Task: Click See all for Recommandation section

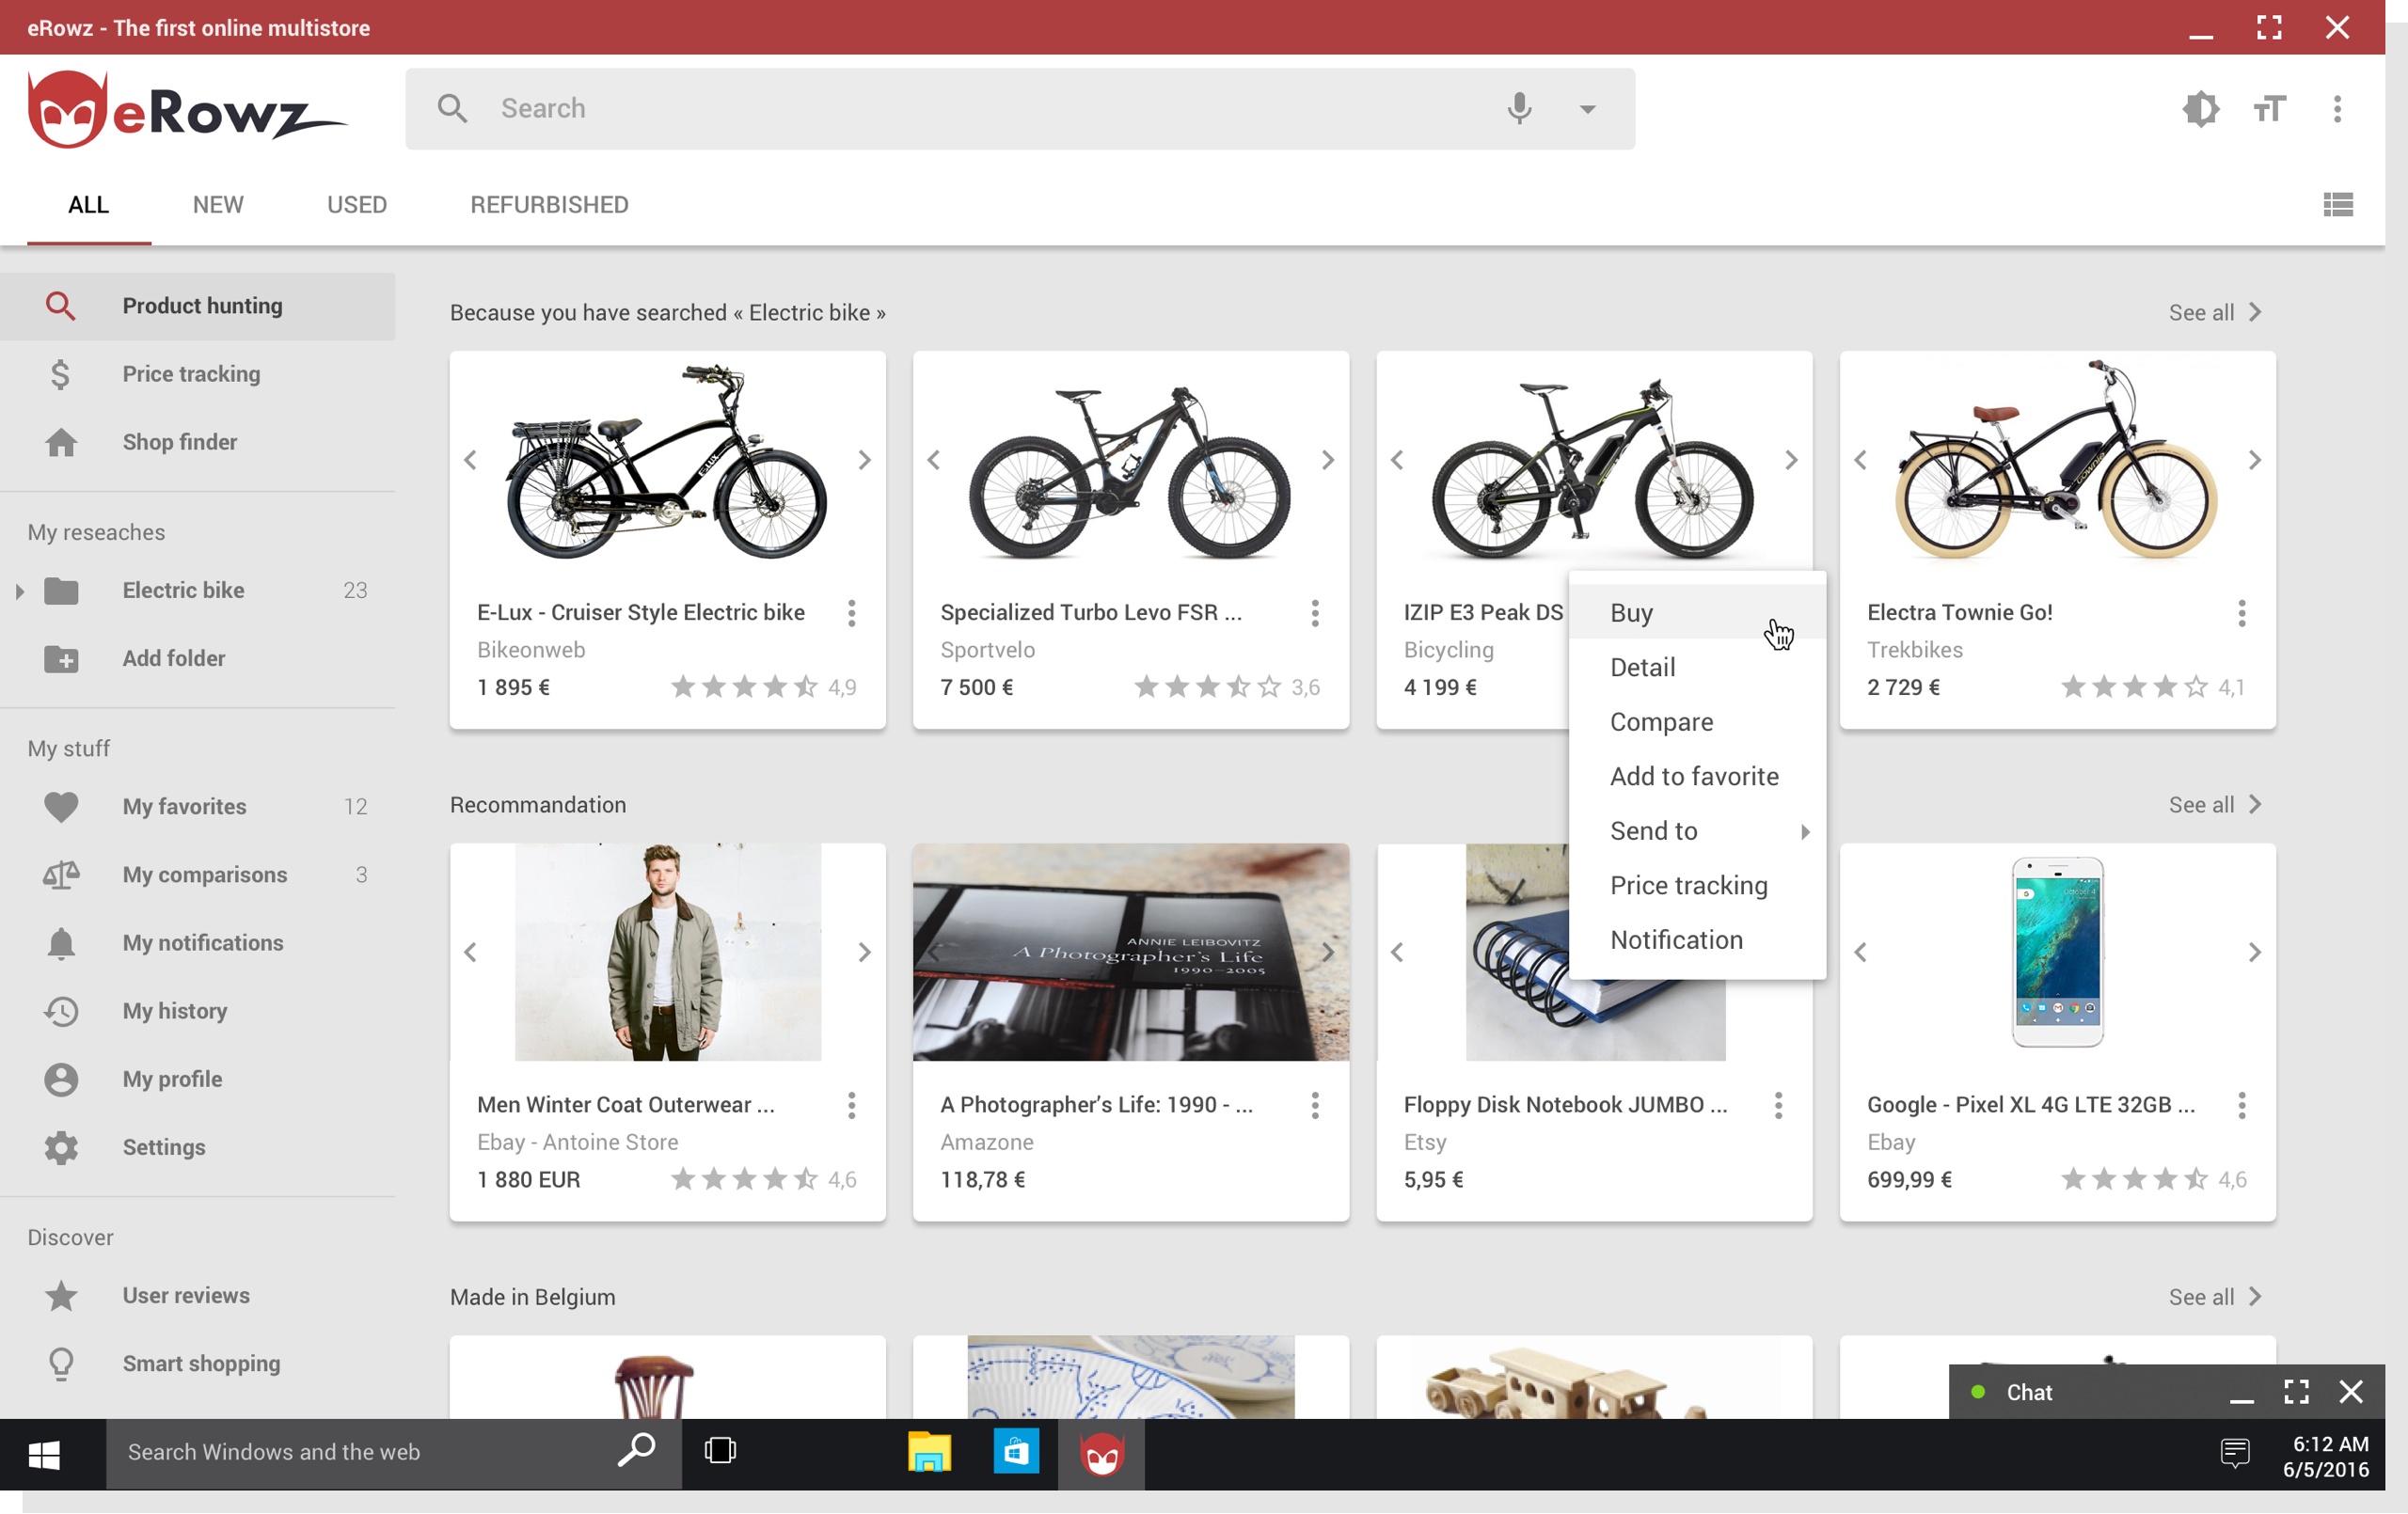Action: point(2214,804)
